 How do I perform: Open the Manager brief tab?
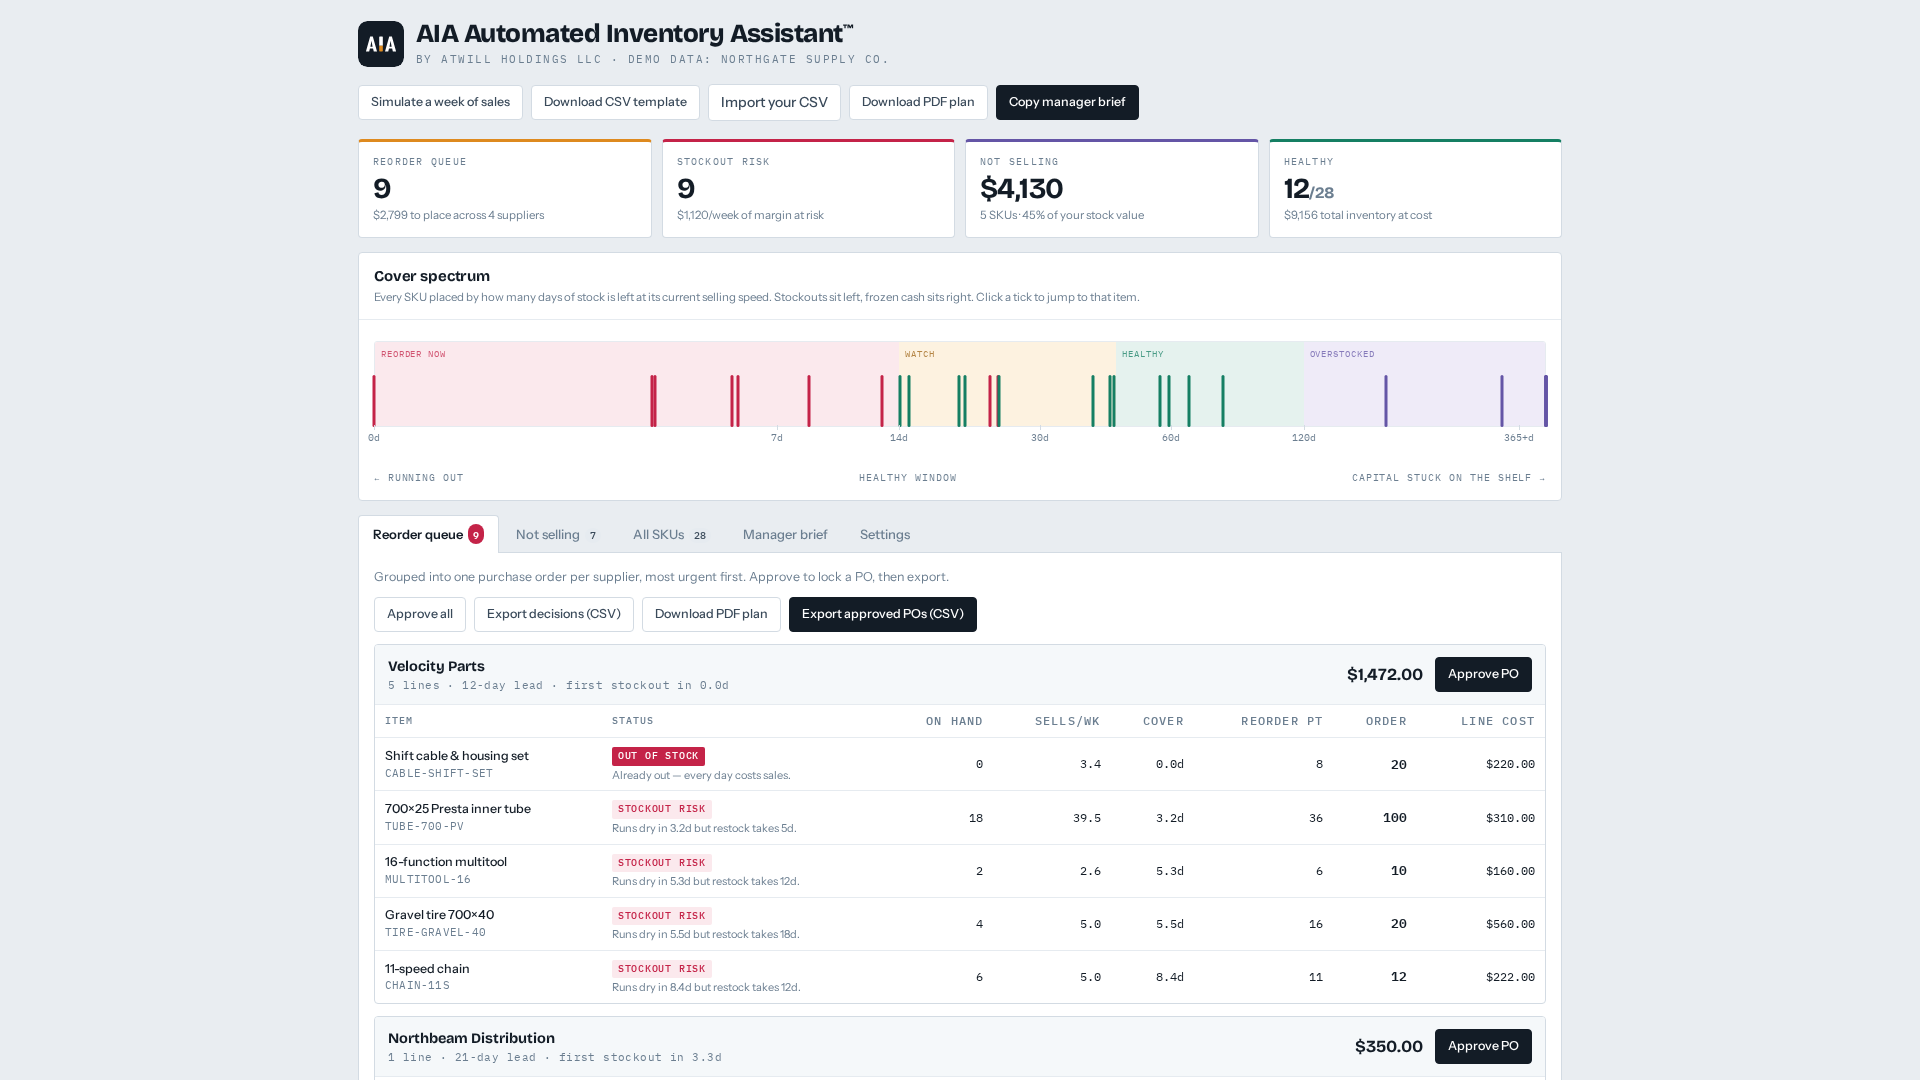point(785,535)
